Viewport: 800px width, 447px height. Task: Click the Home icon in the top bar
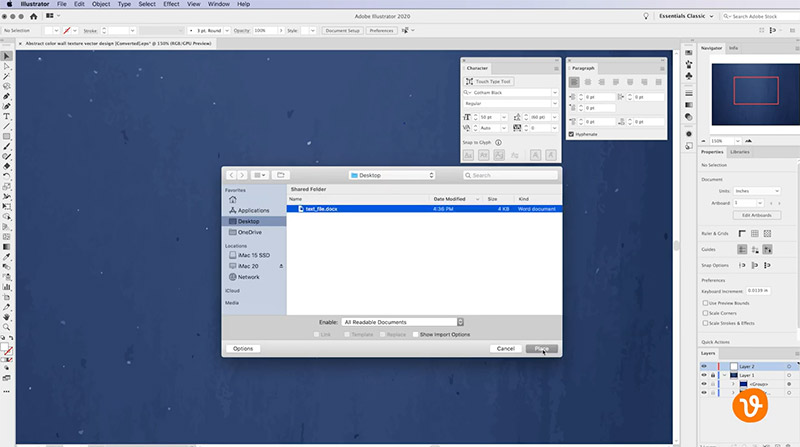(34, 16)
